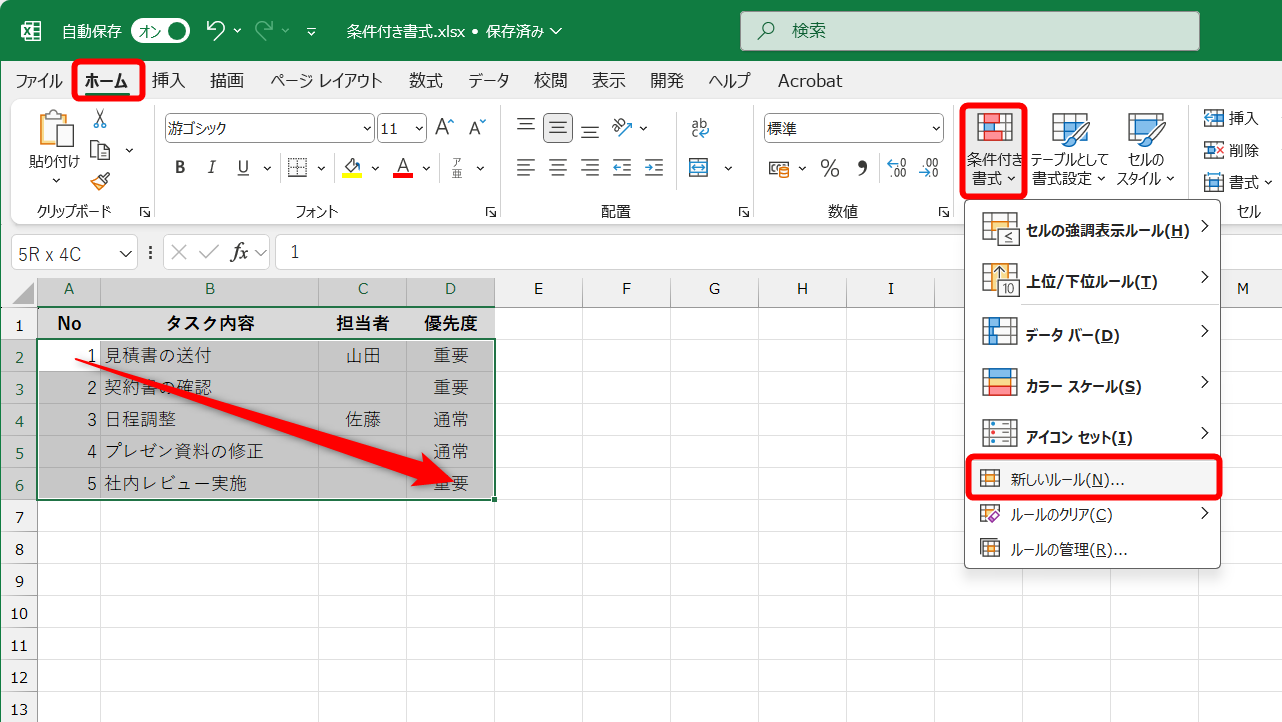Increase decimal places
The image size is (1282, 722).
[896, 170]
